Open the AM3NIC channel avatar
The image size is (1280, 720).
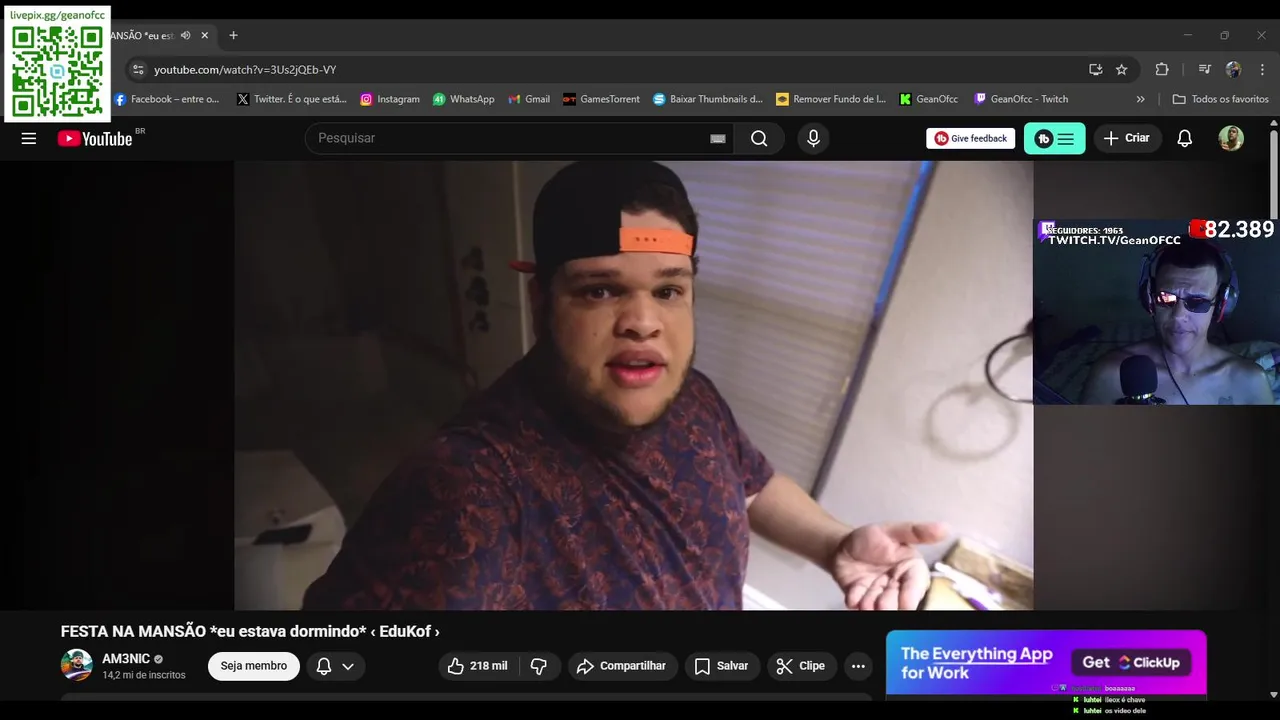pyautogui.click(x=77, y=665)
